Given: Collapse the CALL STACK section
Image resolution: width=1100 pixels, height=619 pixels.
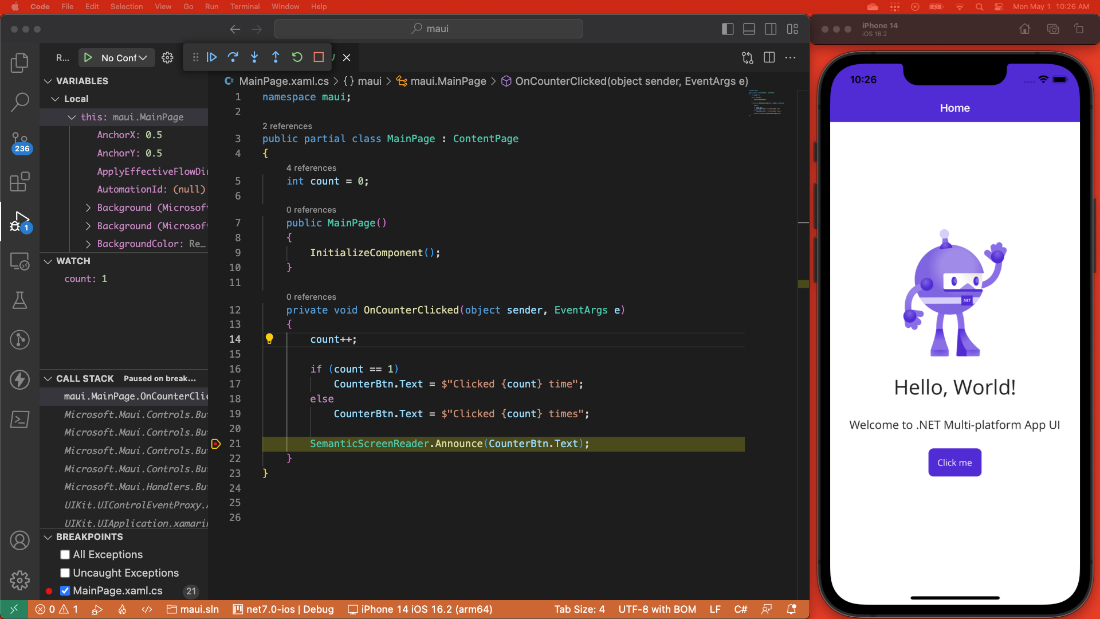Looking at the screenshot, I should tap(48, 378).
